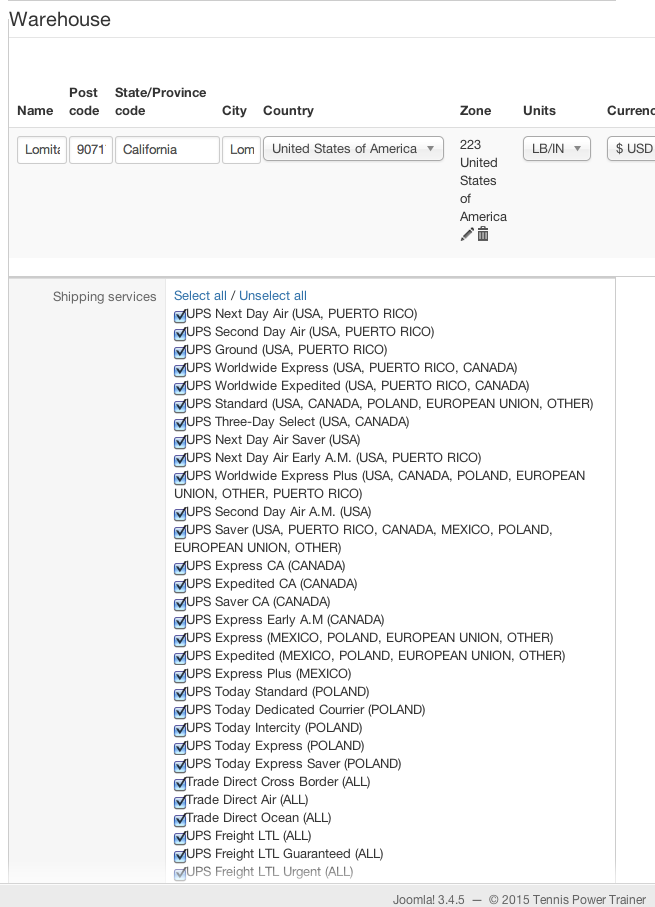Uncheck UPS Worldwide Express (USA, PUERTO RICO, CANADA)

click(x=180, y=370)
